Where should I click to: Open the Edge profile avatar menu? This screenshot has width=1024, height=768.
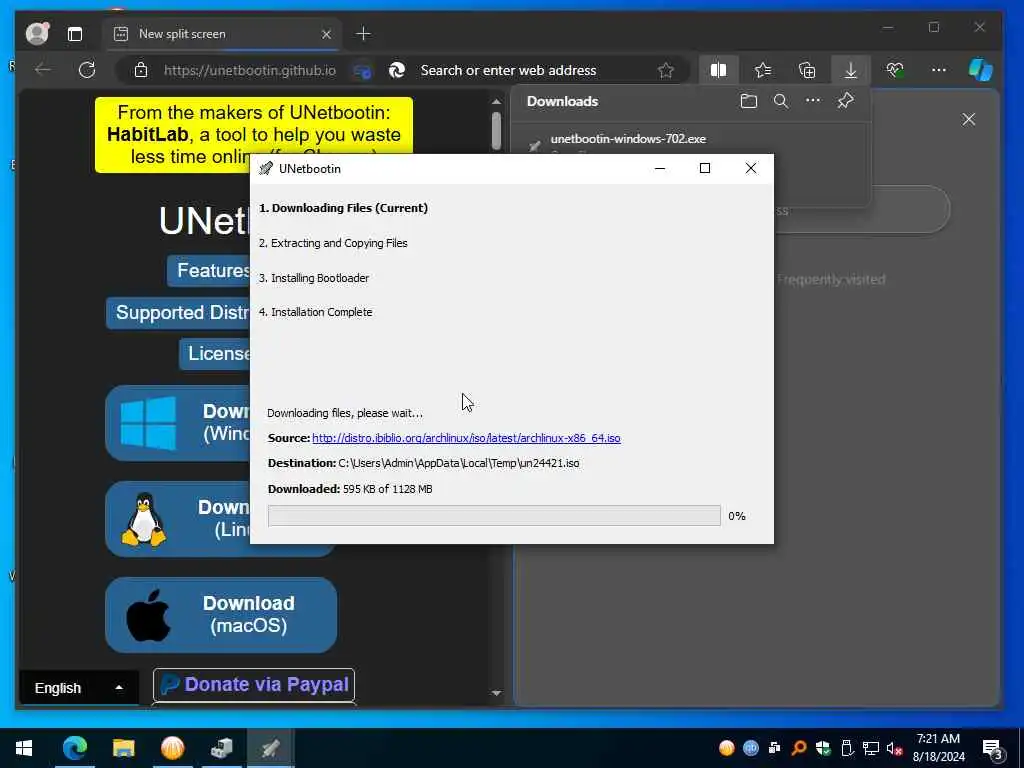point(37,33)
